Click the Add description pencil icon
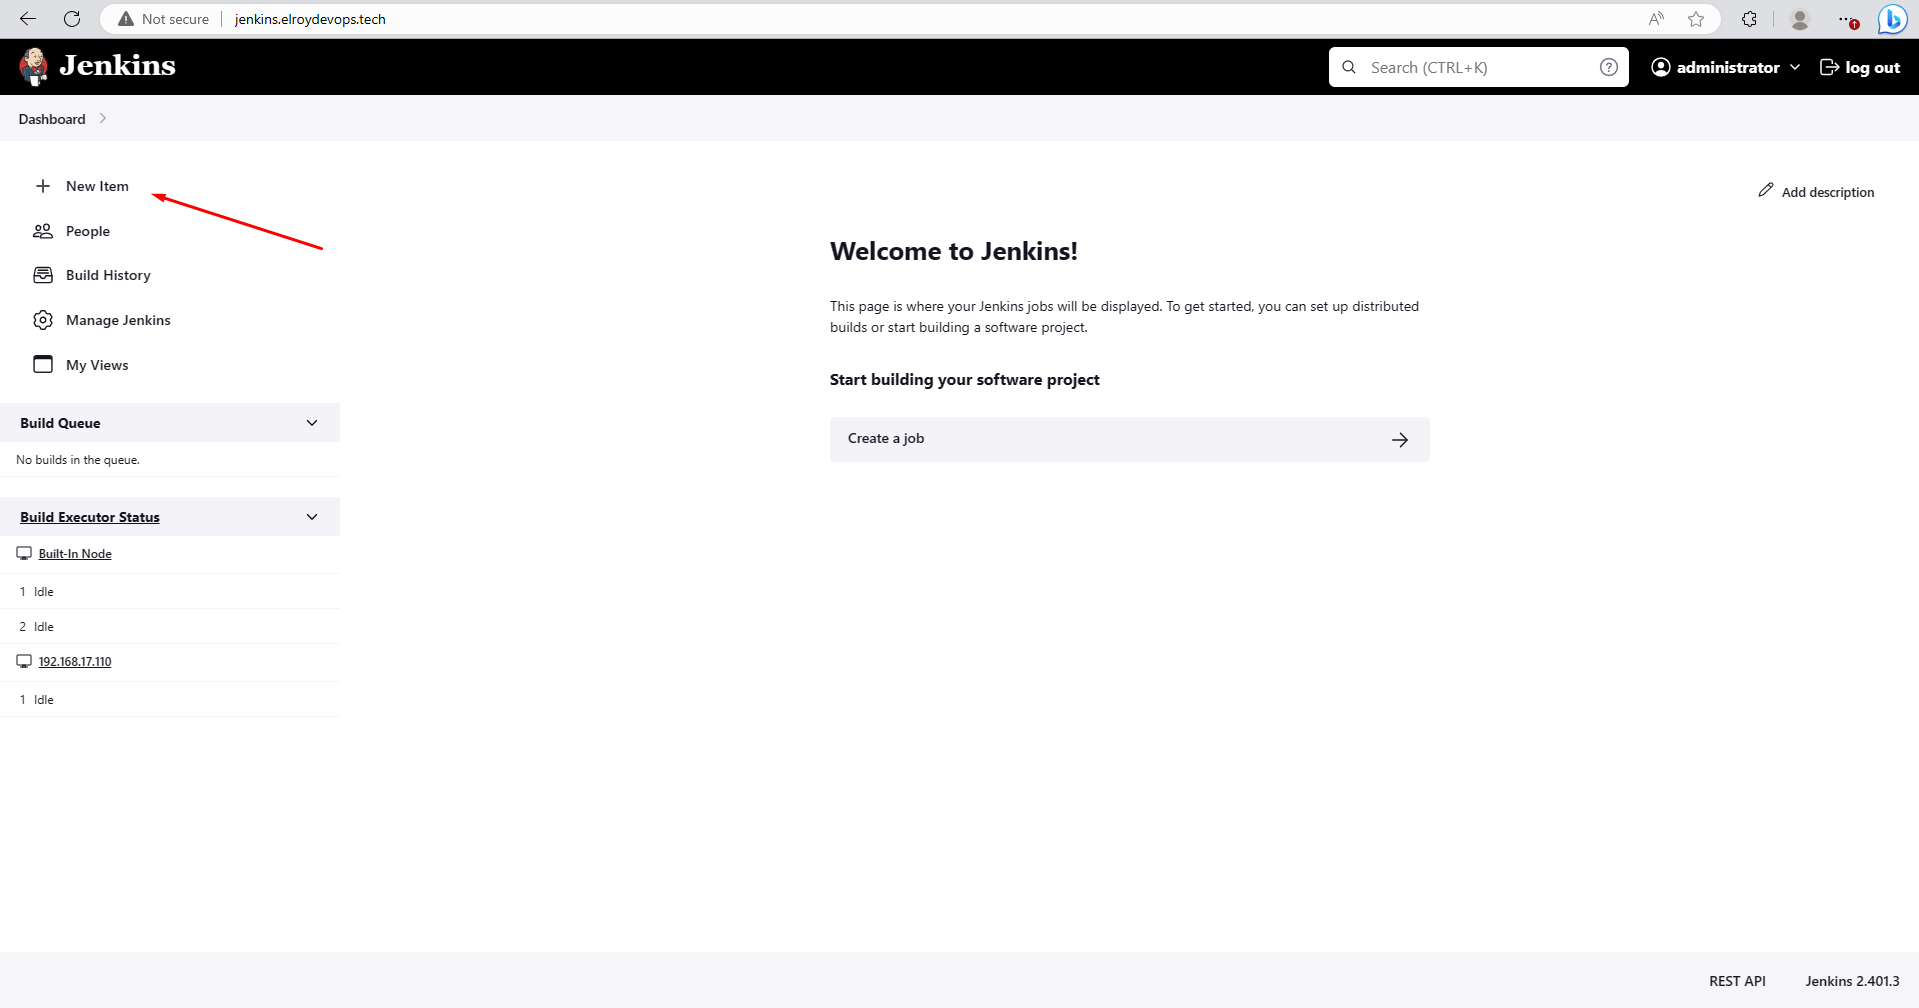This screenshot has width=1919, height=1008. point(1766,190)
